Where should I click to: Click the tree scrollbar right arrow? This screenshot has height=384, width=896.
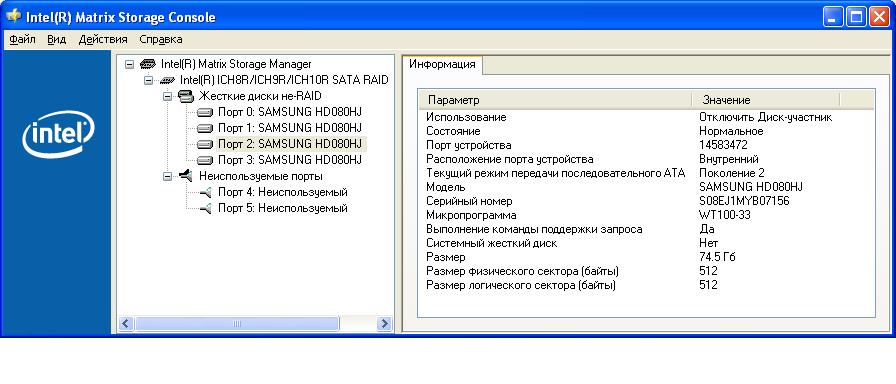(x=385, y=324)
